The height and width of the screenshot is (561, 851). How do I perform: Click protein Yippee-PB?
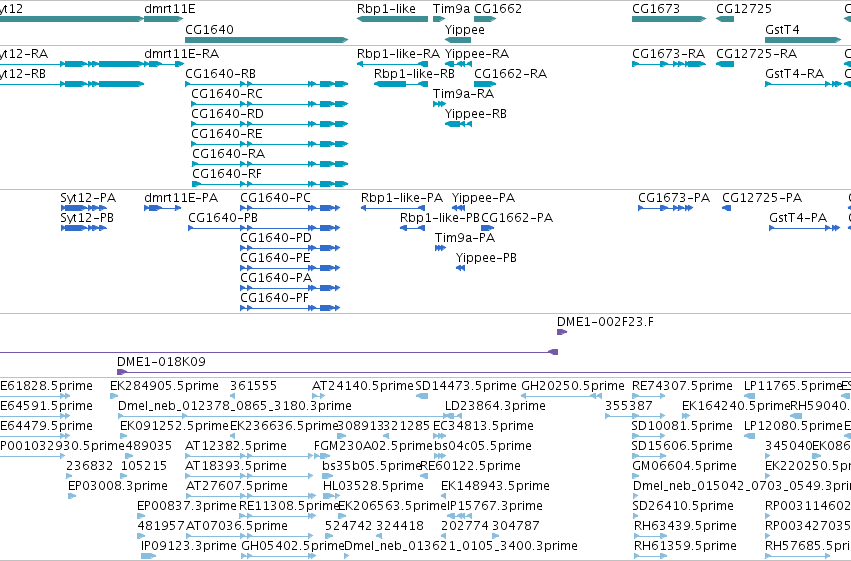(x=486, y=259)
